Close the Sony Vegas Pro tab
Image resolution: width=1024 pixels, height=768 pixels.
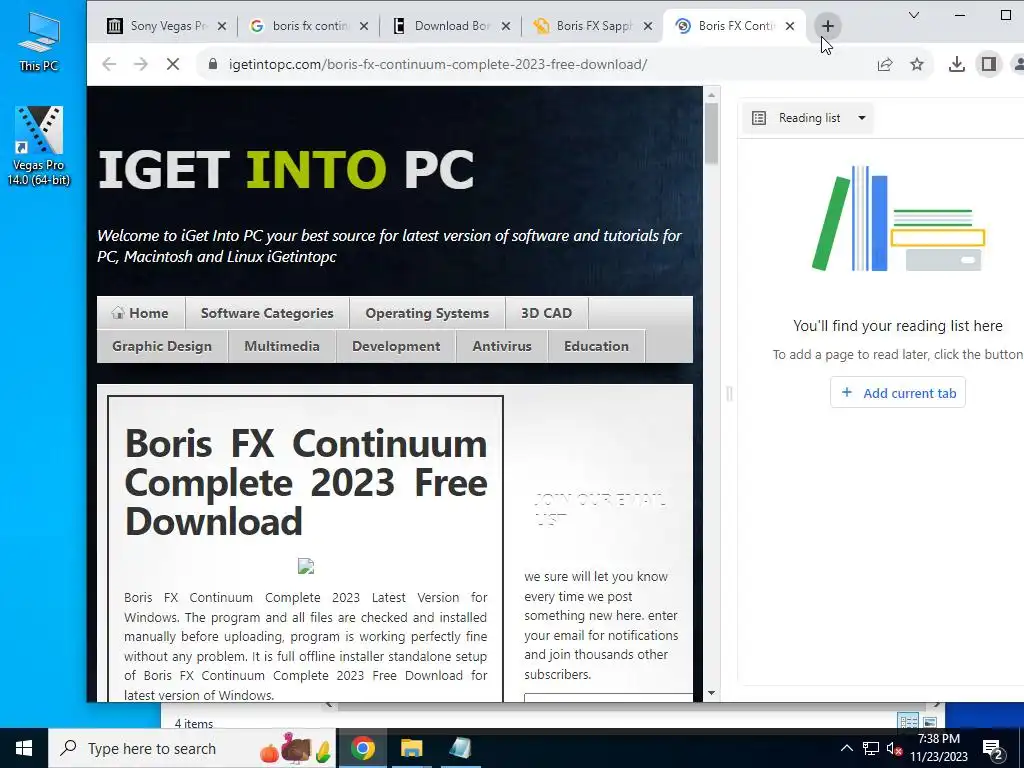[222, 26]
